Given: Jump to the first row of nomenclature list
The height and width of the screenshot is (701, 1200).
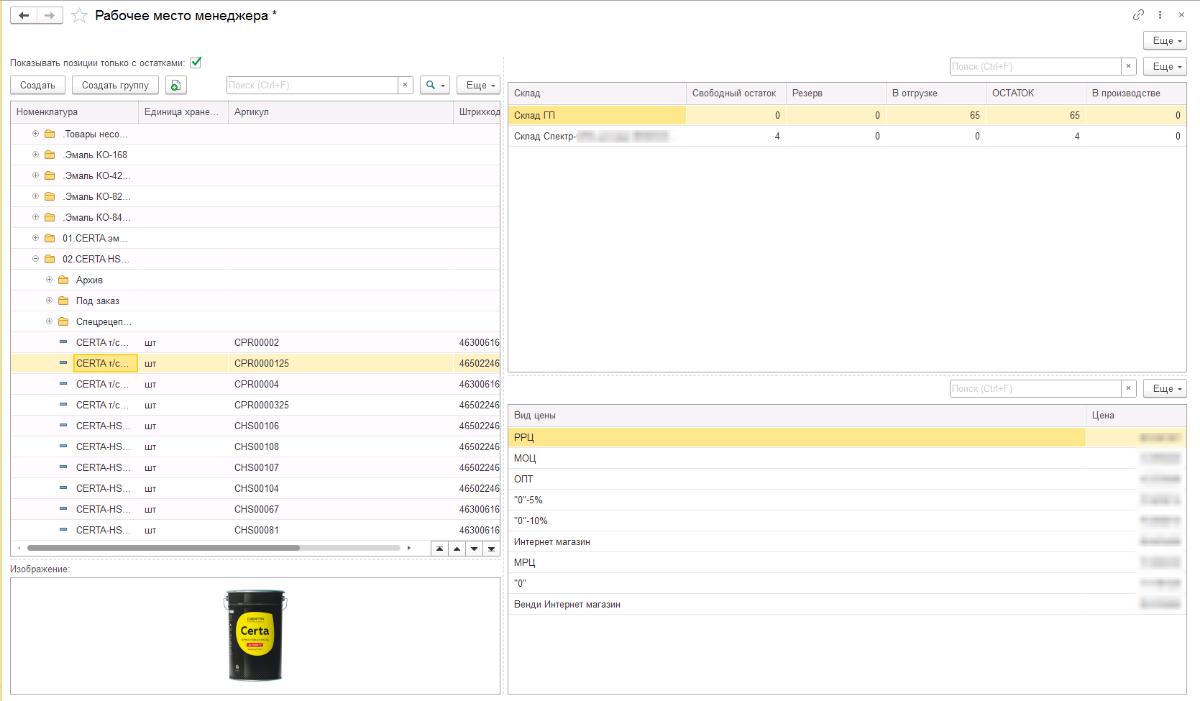Looking at the screenshot, I should [439, 548].
